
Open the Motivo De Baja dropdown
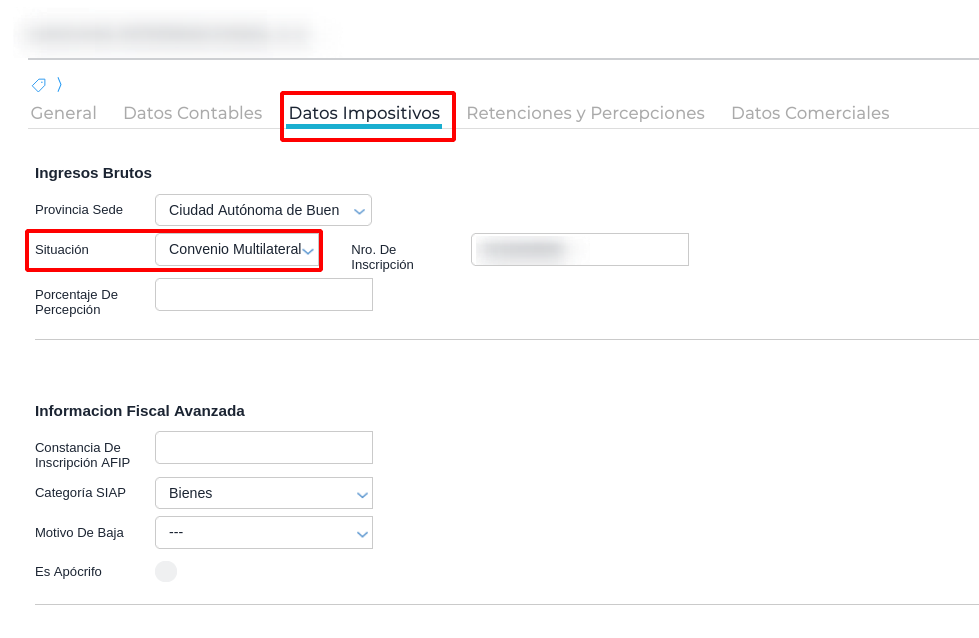tap(263, 532)
